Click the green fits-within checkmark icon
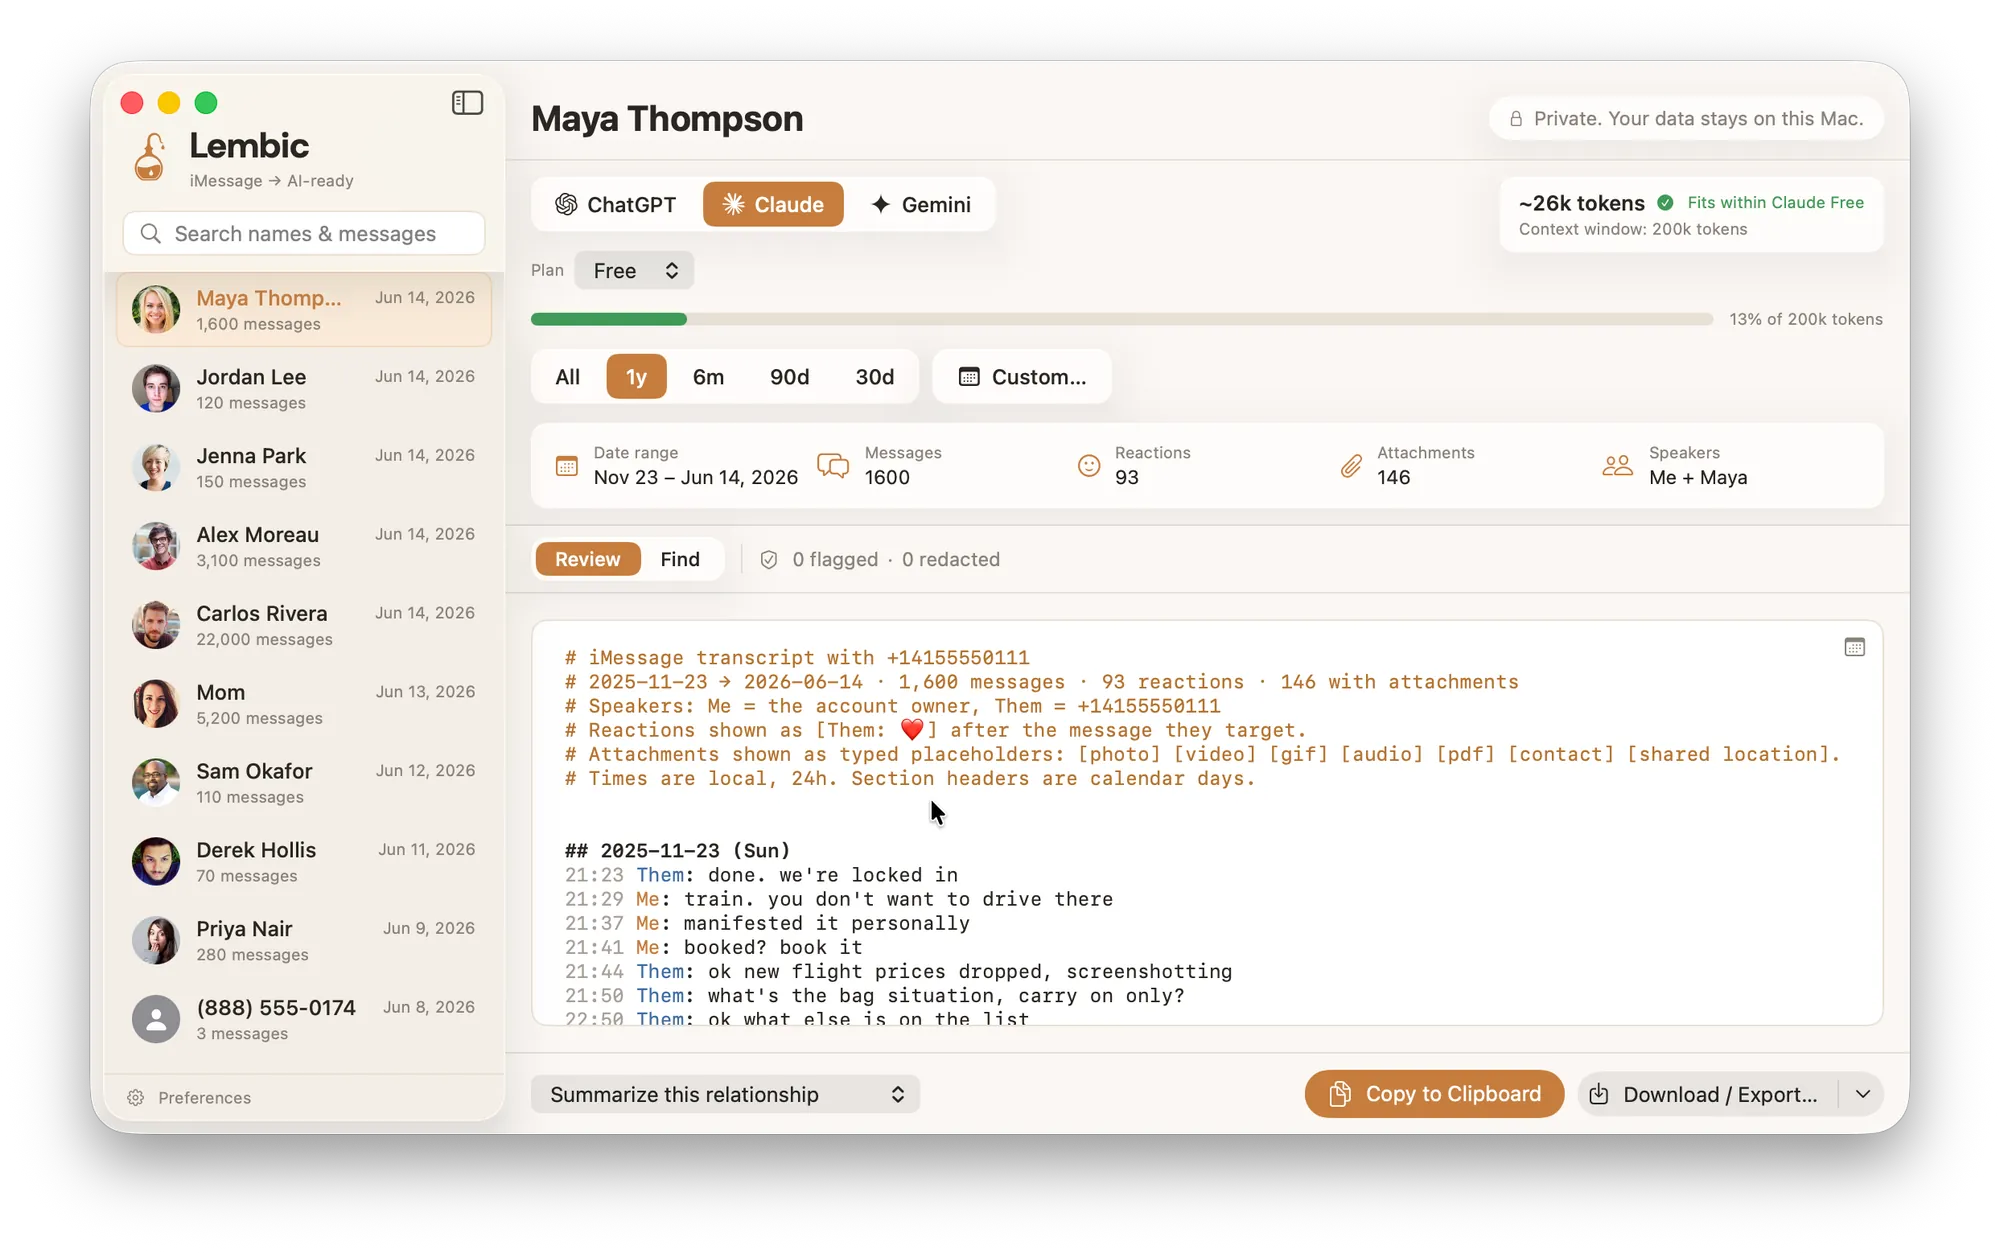This screenshot has width=2000, height=1253. 1665,202
